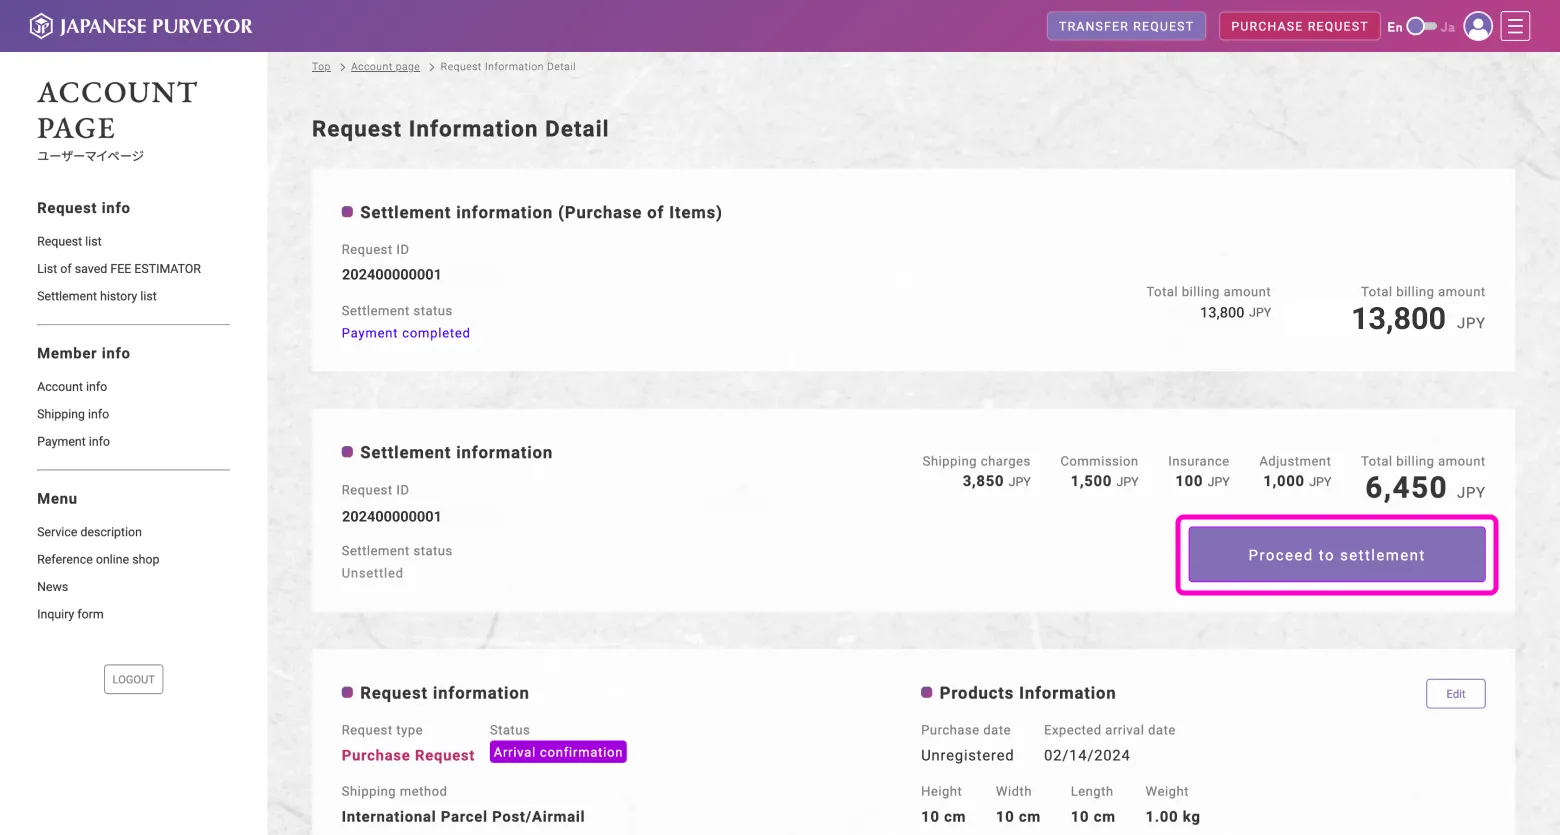Open Service description menu item
The image size is (1560, 835).
pyautogui.click(x=89, y=532)
